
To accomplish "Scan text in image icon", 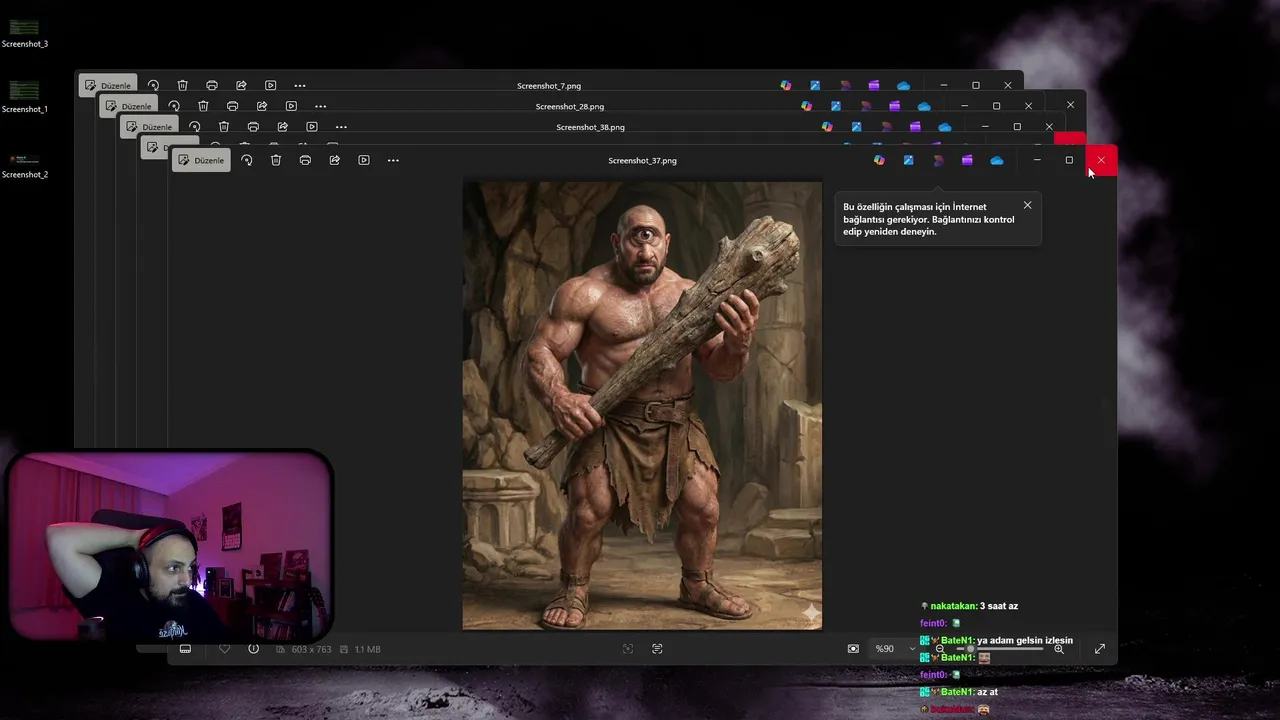I will point(657,649).
